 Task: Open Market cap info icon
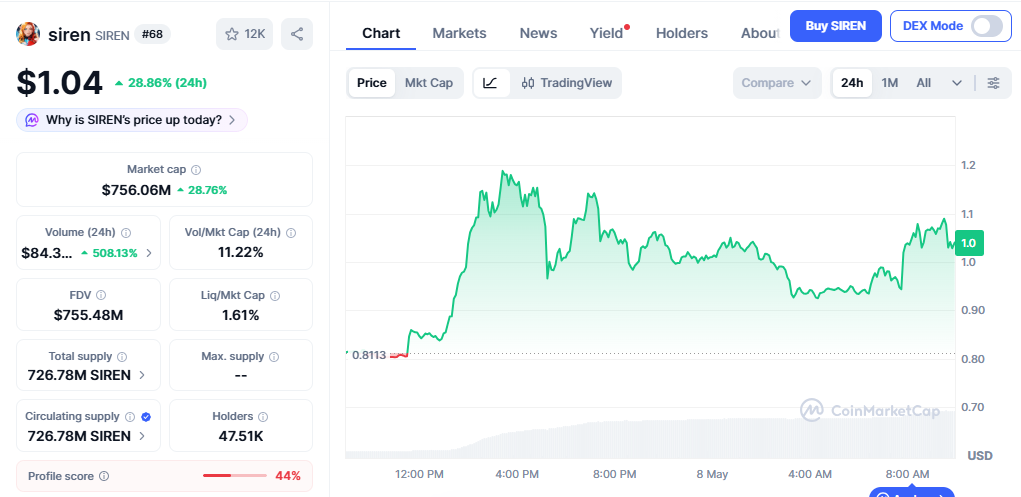click(196, 170)
